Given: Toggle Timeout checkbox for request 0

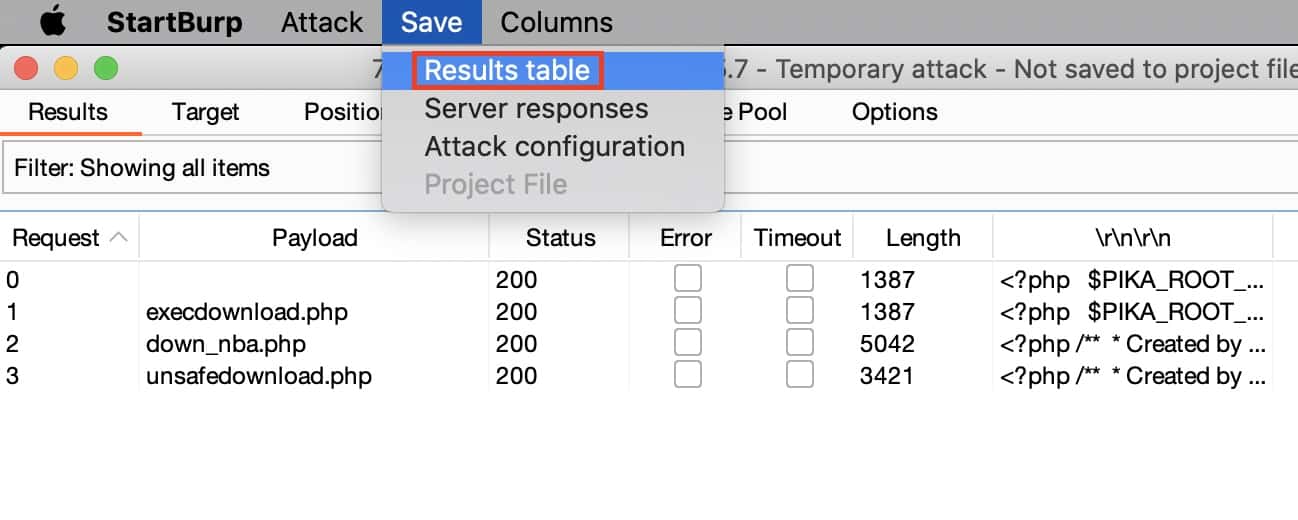Looking at the screenshot, I should (799, 279).
